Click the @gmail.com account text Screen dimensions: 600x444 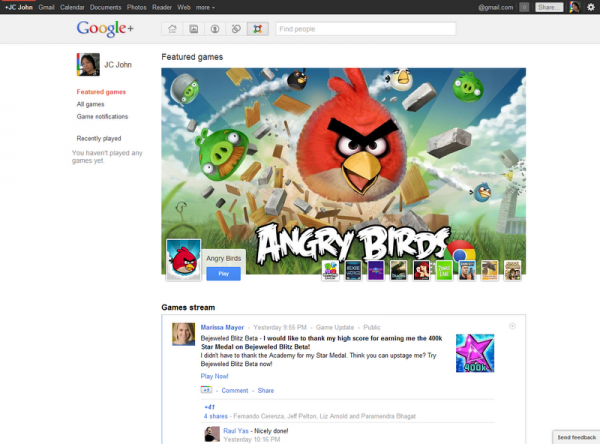click(x=496, y=7)
